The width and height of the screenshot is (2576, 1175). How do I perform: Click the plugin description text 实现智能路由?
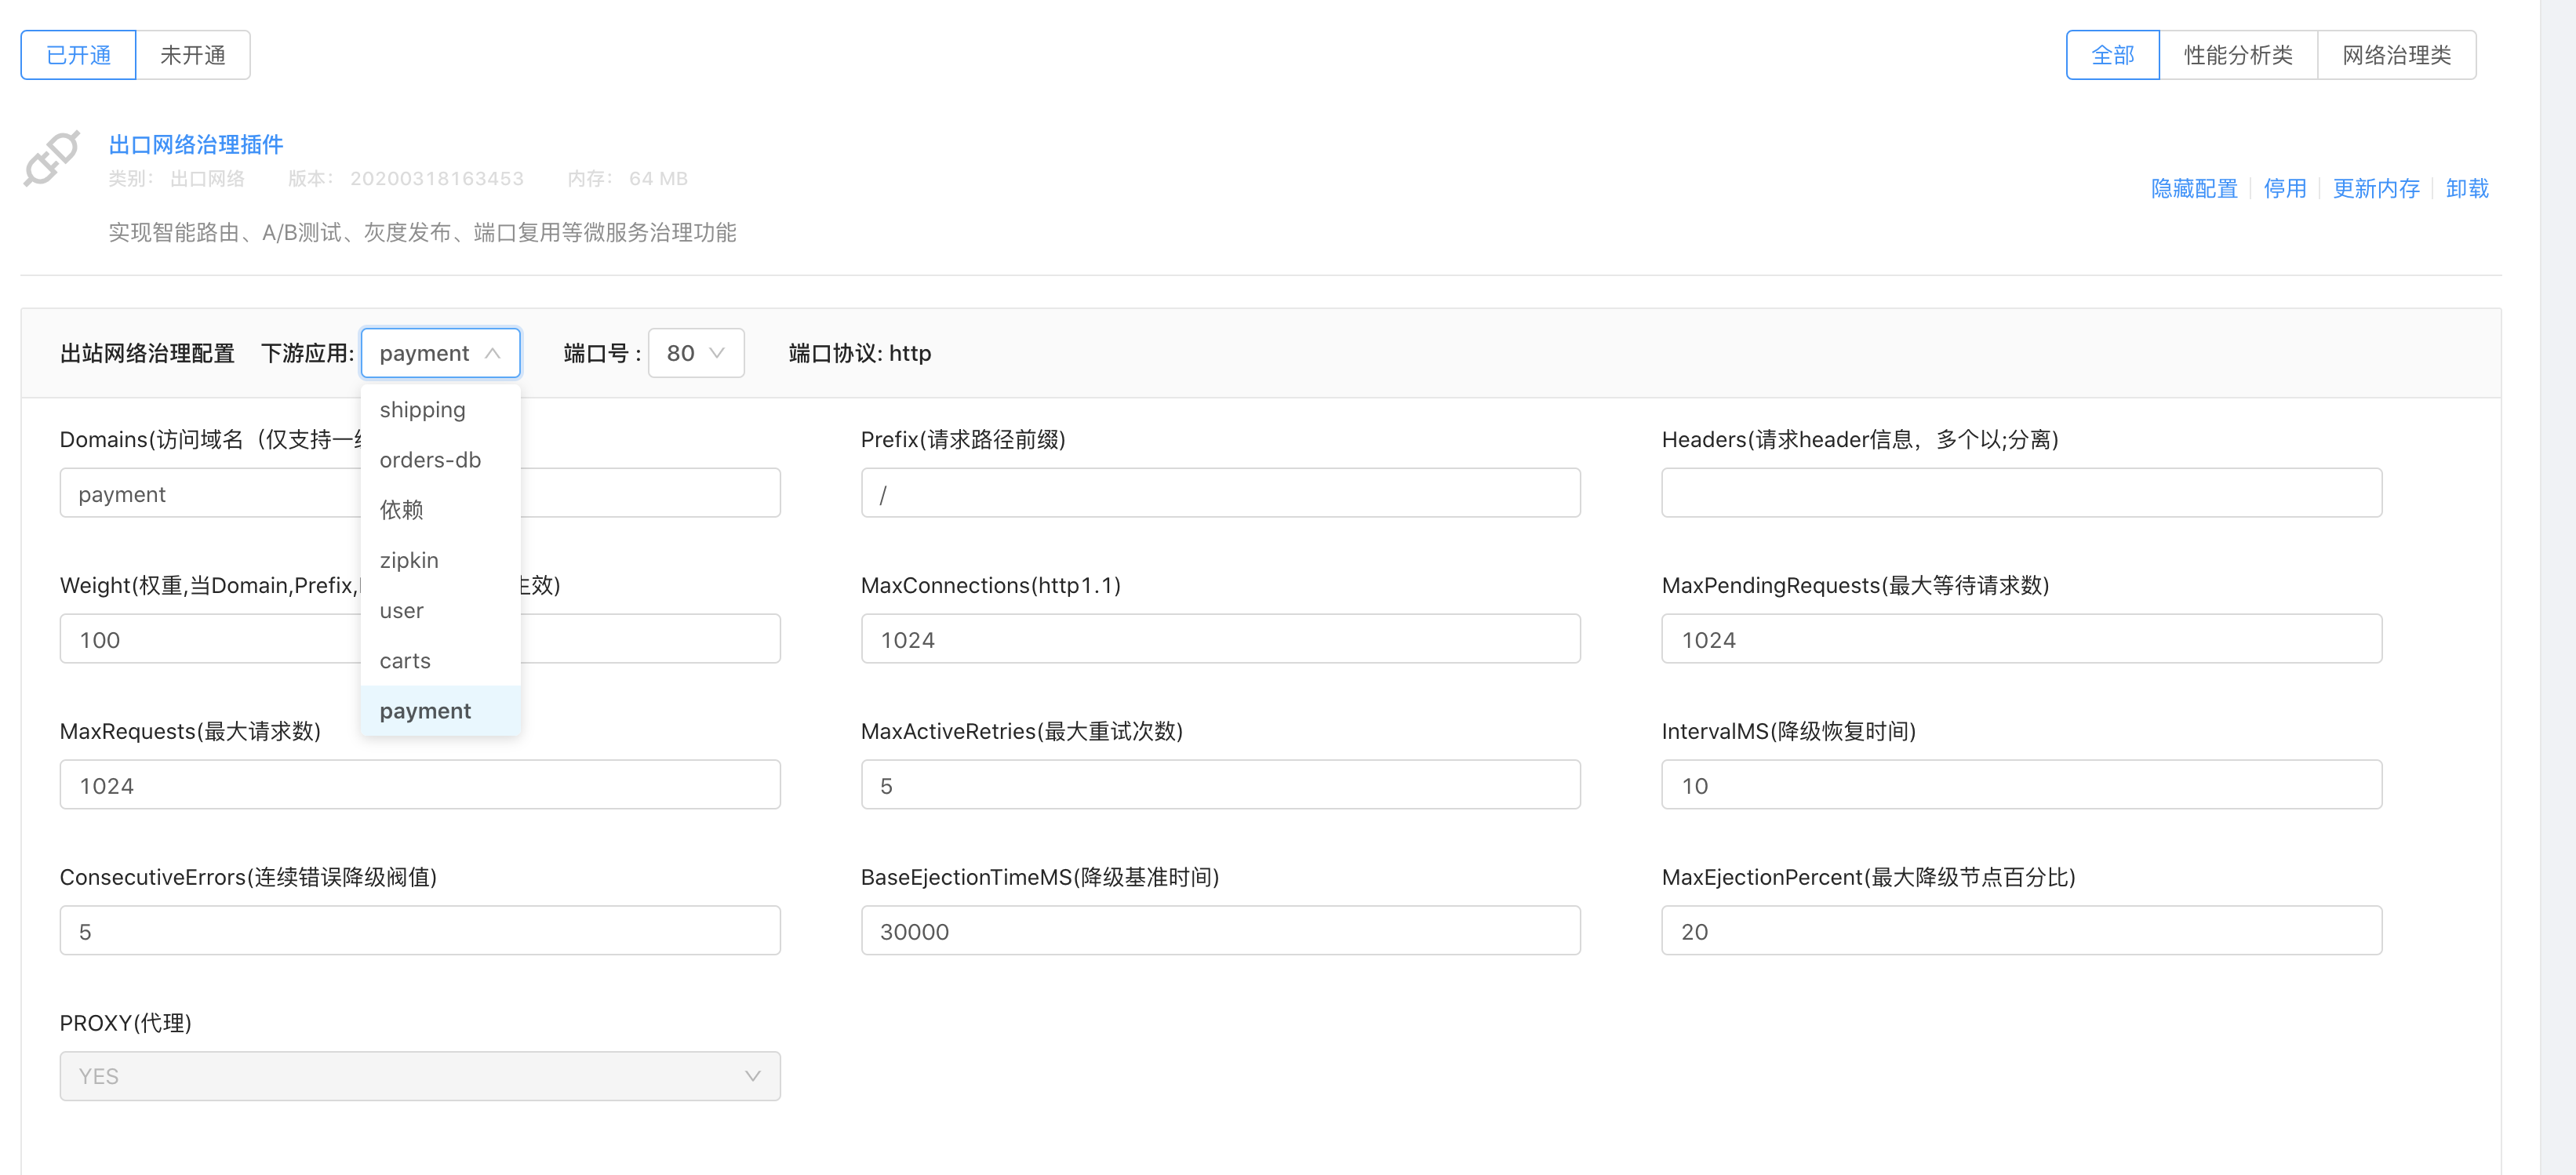tap(422, 232)
